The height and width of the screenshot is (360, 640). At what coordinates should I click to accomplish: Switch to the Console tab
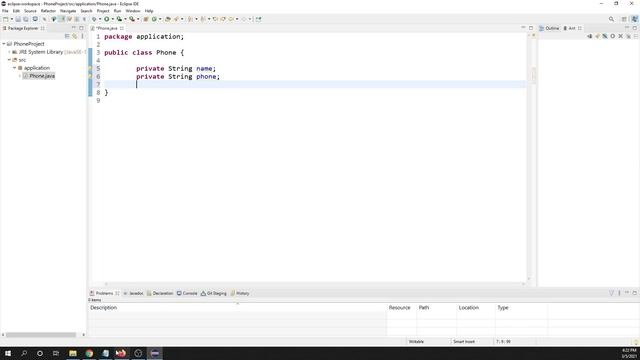[x=187, y=293]
